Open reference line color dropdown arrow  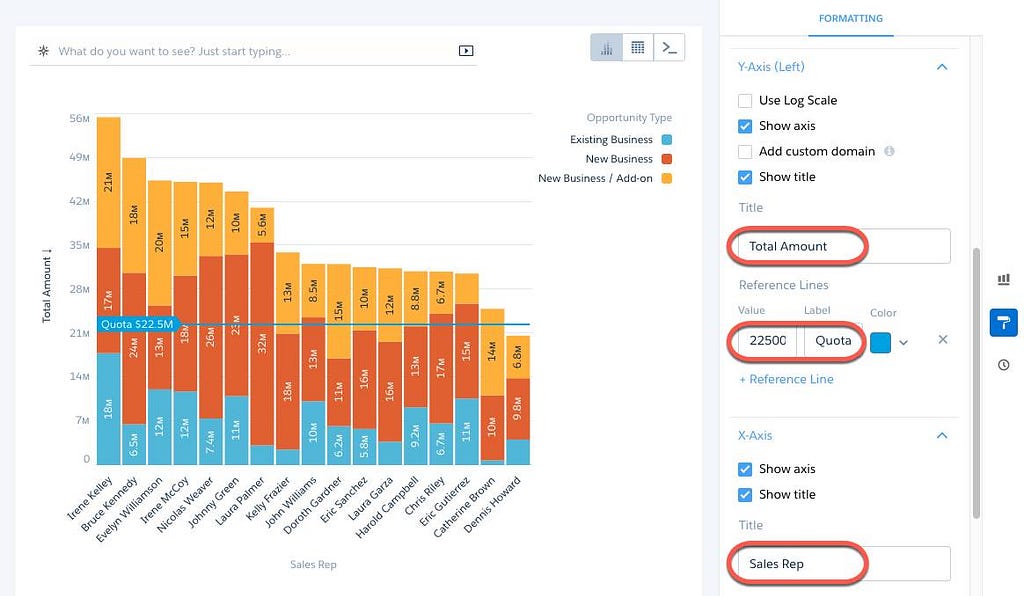903,343
